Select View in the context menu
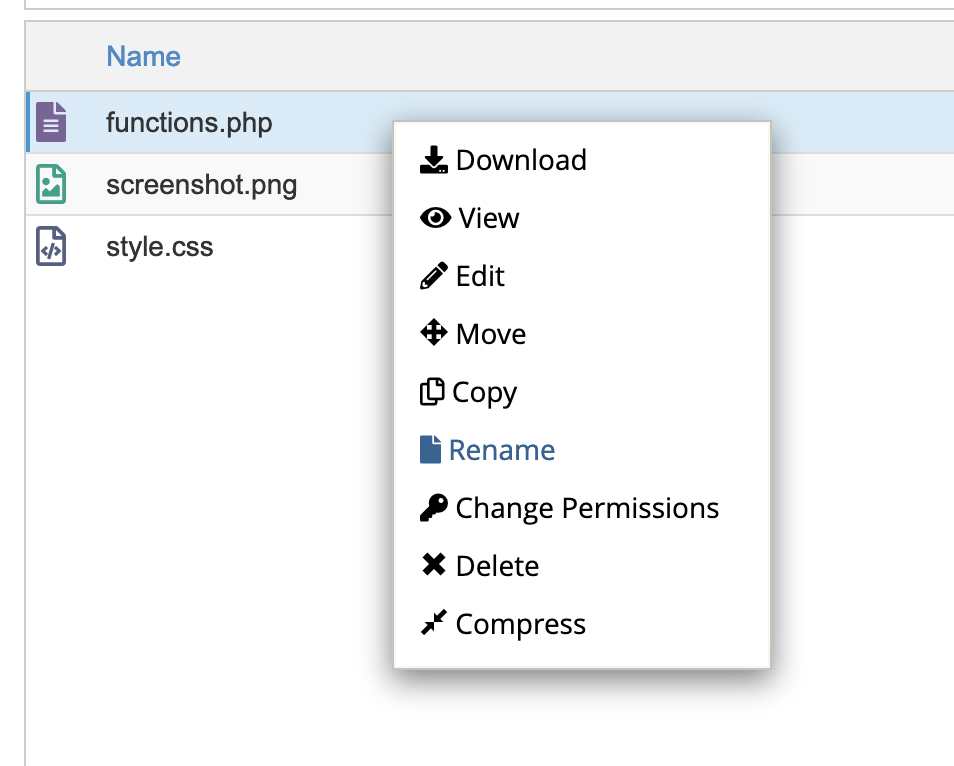 (489, 218)
